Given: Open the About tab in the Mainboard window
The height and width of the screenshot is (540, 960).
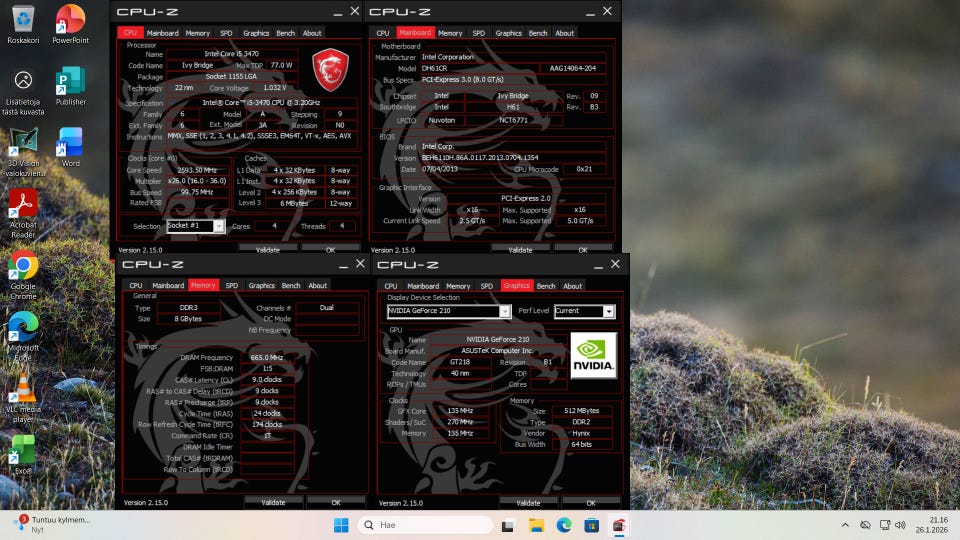Looking at the screenshot, I should point(564,33).
